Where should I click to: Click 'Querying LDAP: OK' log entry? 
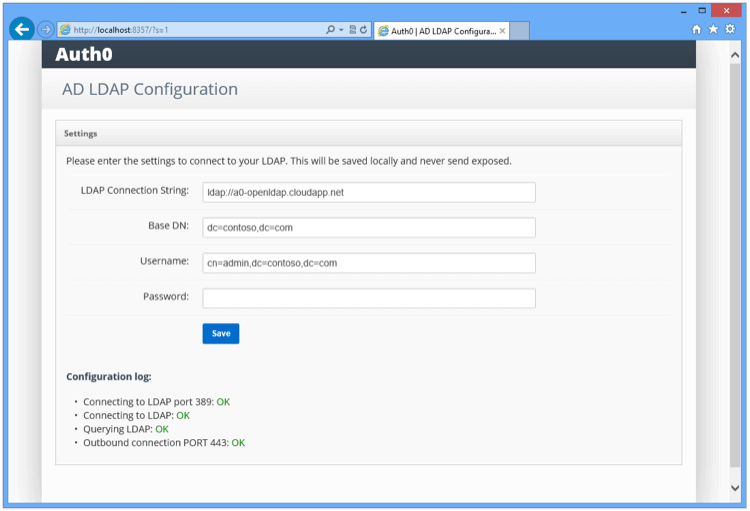pos(126,429)
